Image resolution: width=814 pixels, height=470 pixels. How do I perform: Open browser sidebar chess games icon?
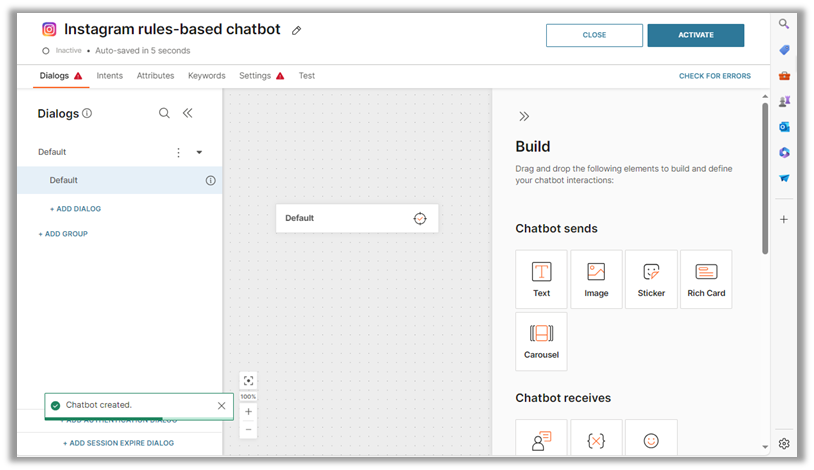pyautogui.click(x=784, y=101)
